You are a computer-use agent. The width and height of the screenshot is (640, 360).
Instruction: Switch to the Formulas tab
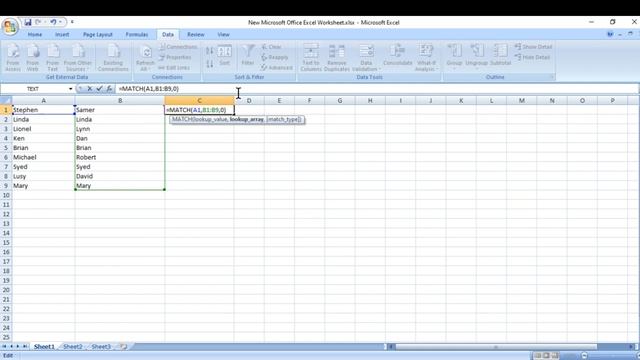click(x=137, y=35)
